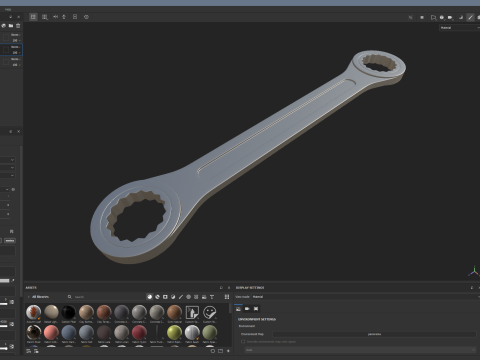Open the blend mode dropdown of bottom layer
The width and height of the screenshot is (480, 360).
pyautogui.click(x=16, y=59)
